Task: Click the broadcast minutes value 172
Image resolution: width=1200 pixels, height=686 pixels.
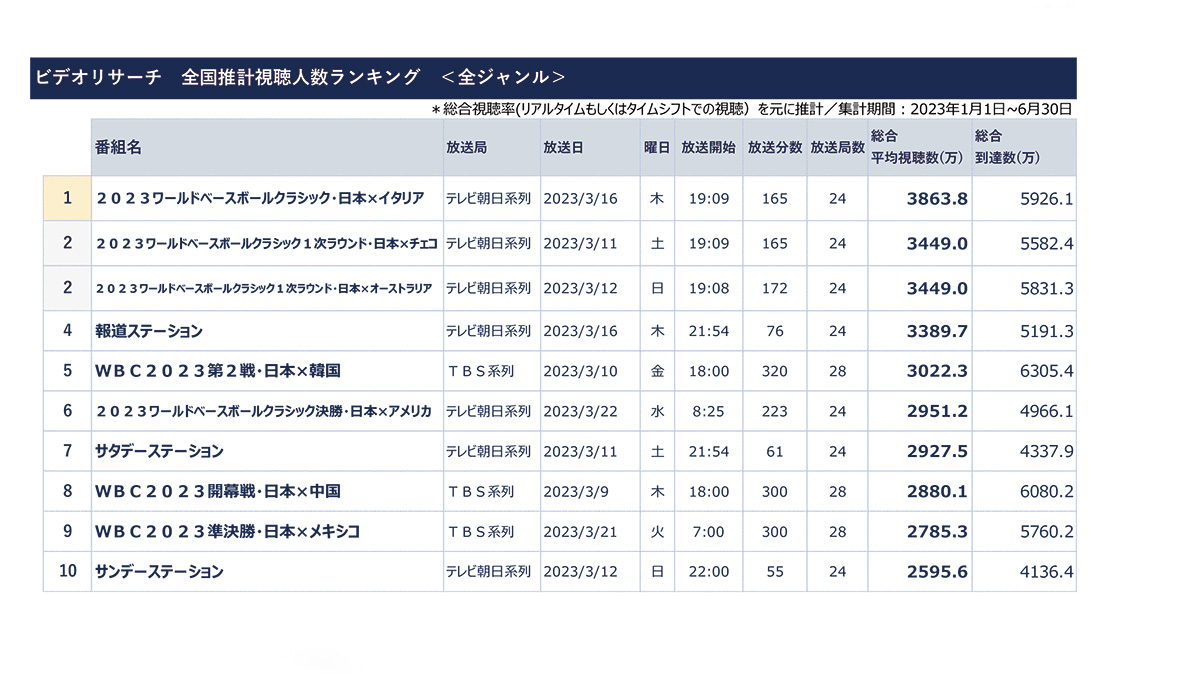Action: click(x=775, y=288)
